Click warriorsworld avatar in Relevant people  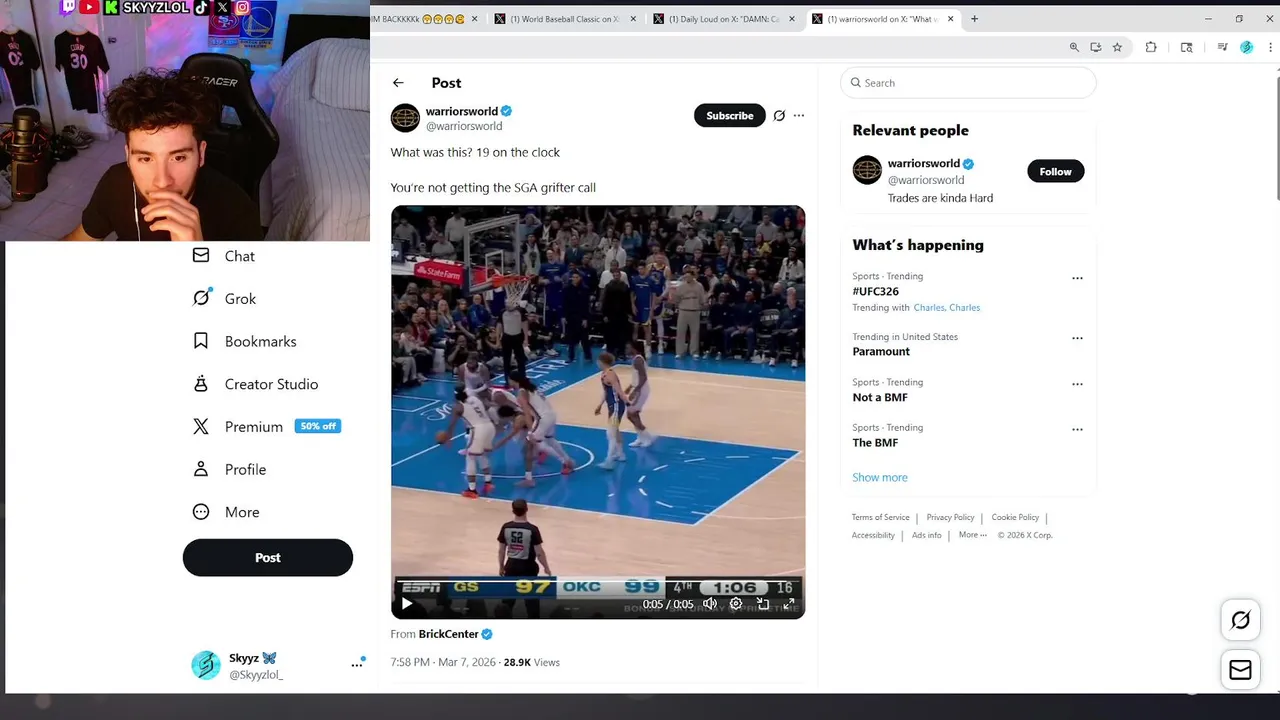pos(867,170)
